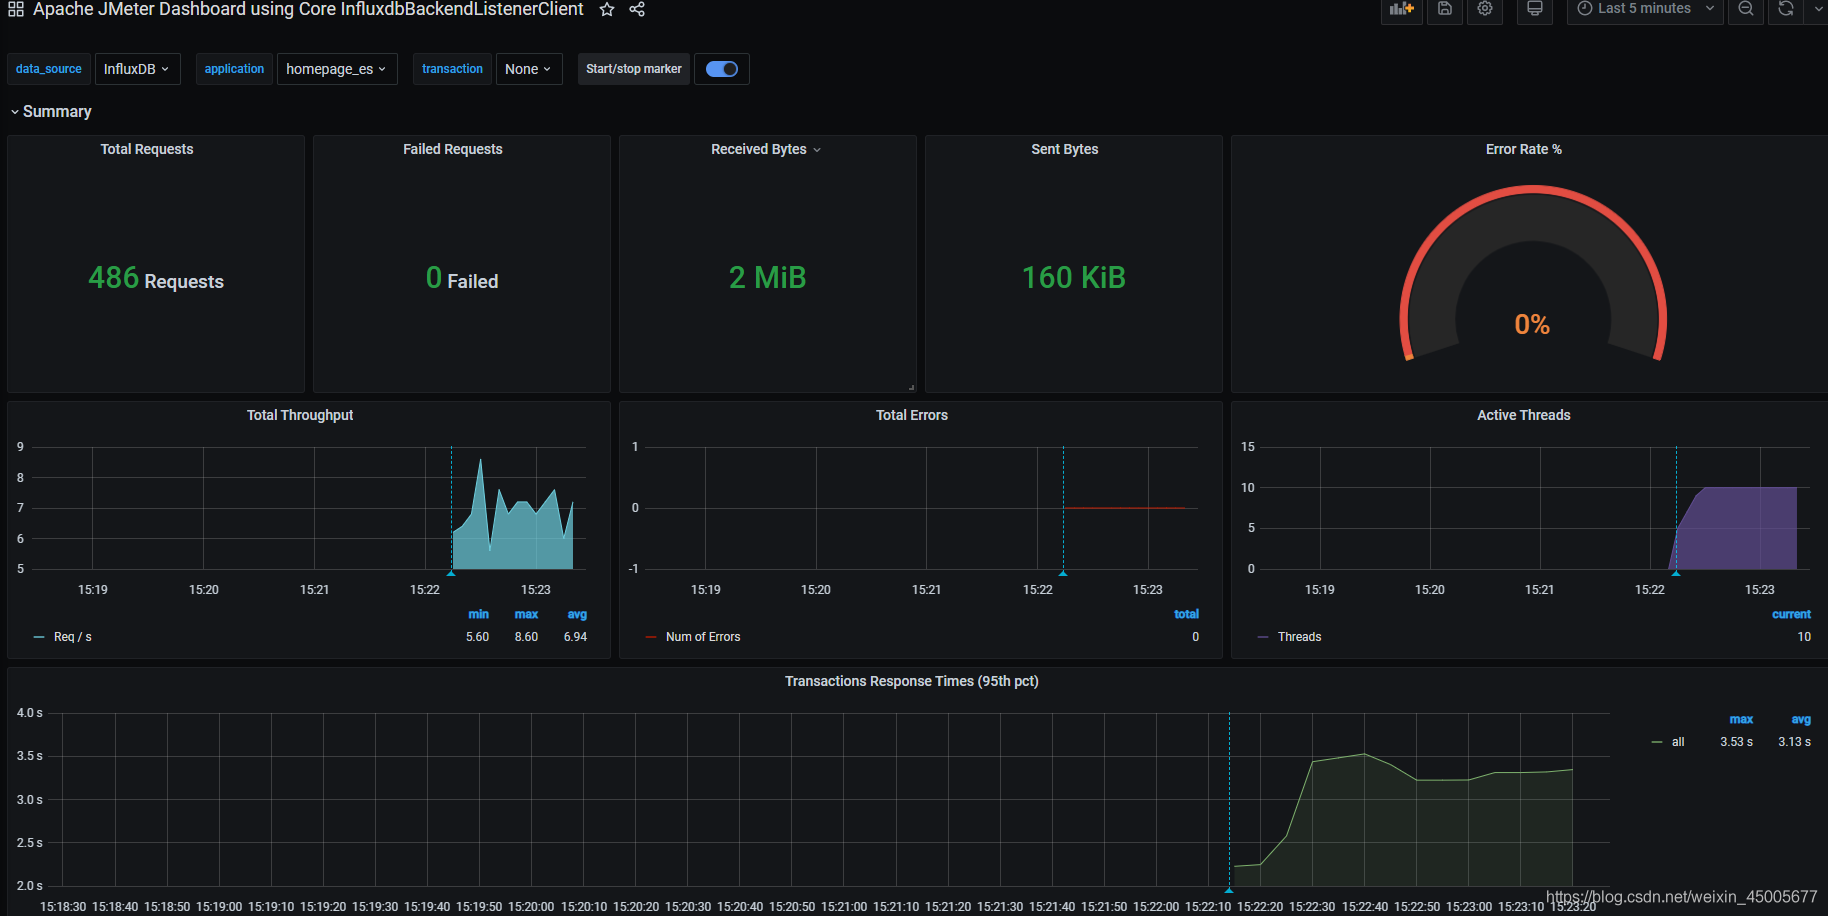Sort Total Errors legend by total
Image resolution: width=1828 pixels, height=916 pixels.
click(1186, 614)
